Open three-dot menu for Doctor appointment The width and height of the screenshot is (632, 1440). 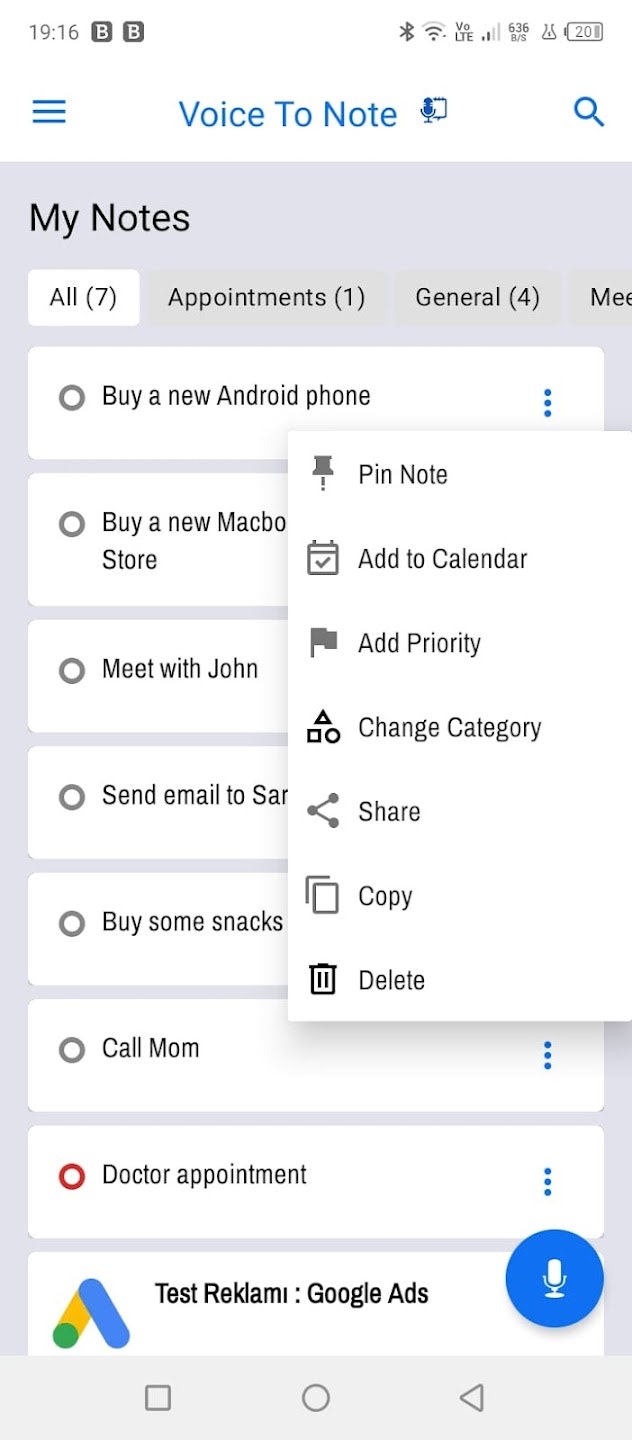tap(547, 1181)
